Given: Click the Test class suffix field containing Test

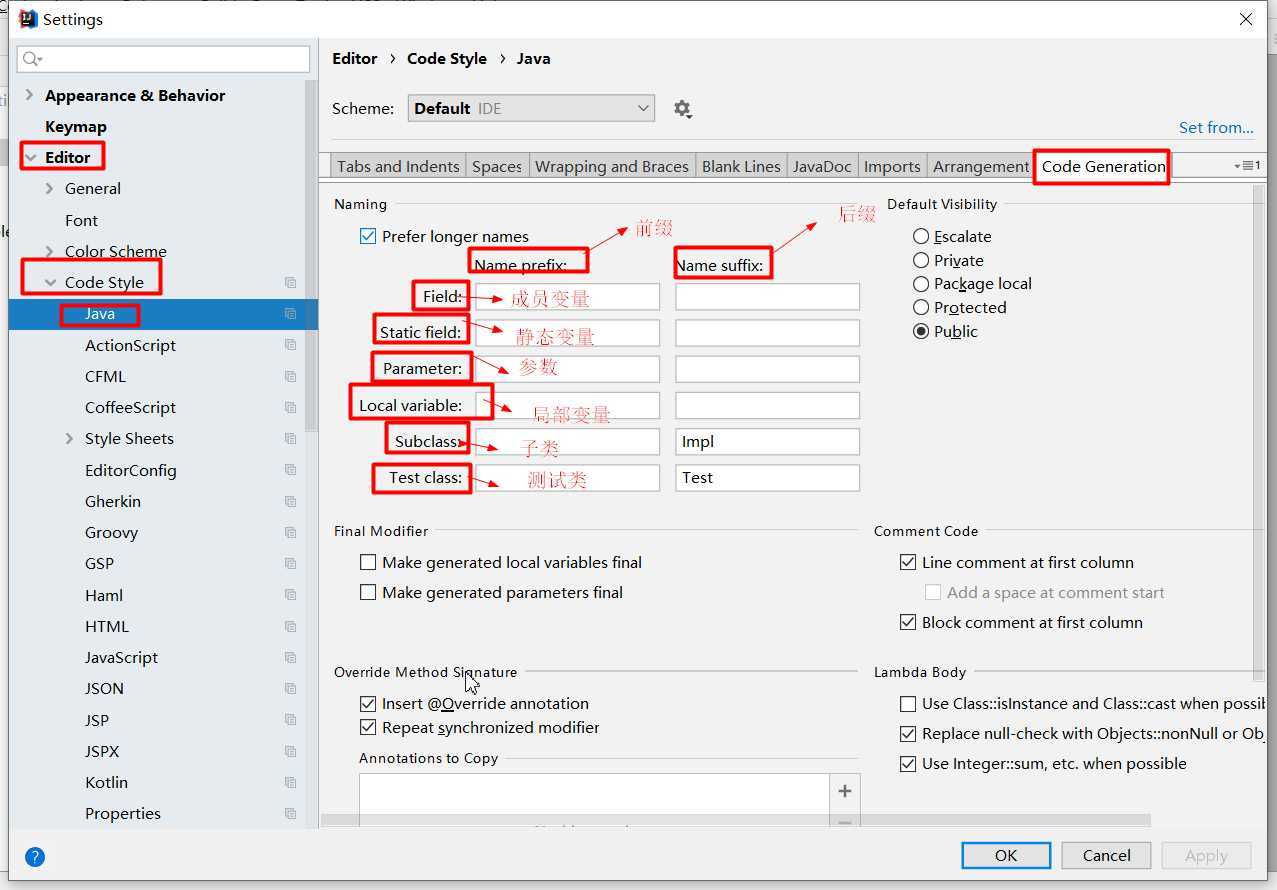Looking at the screenshot, I should tap(767, 478).
